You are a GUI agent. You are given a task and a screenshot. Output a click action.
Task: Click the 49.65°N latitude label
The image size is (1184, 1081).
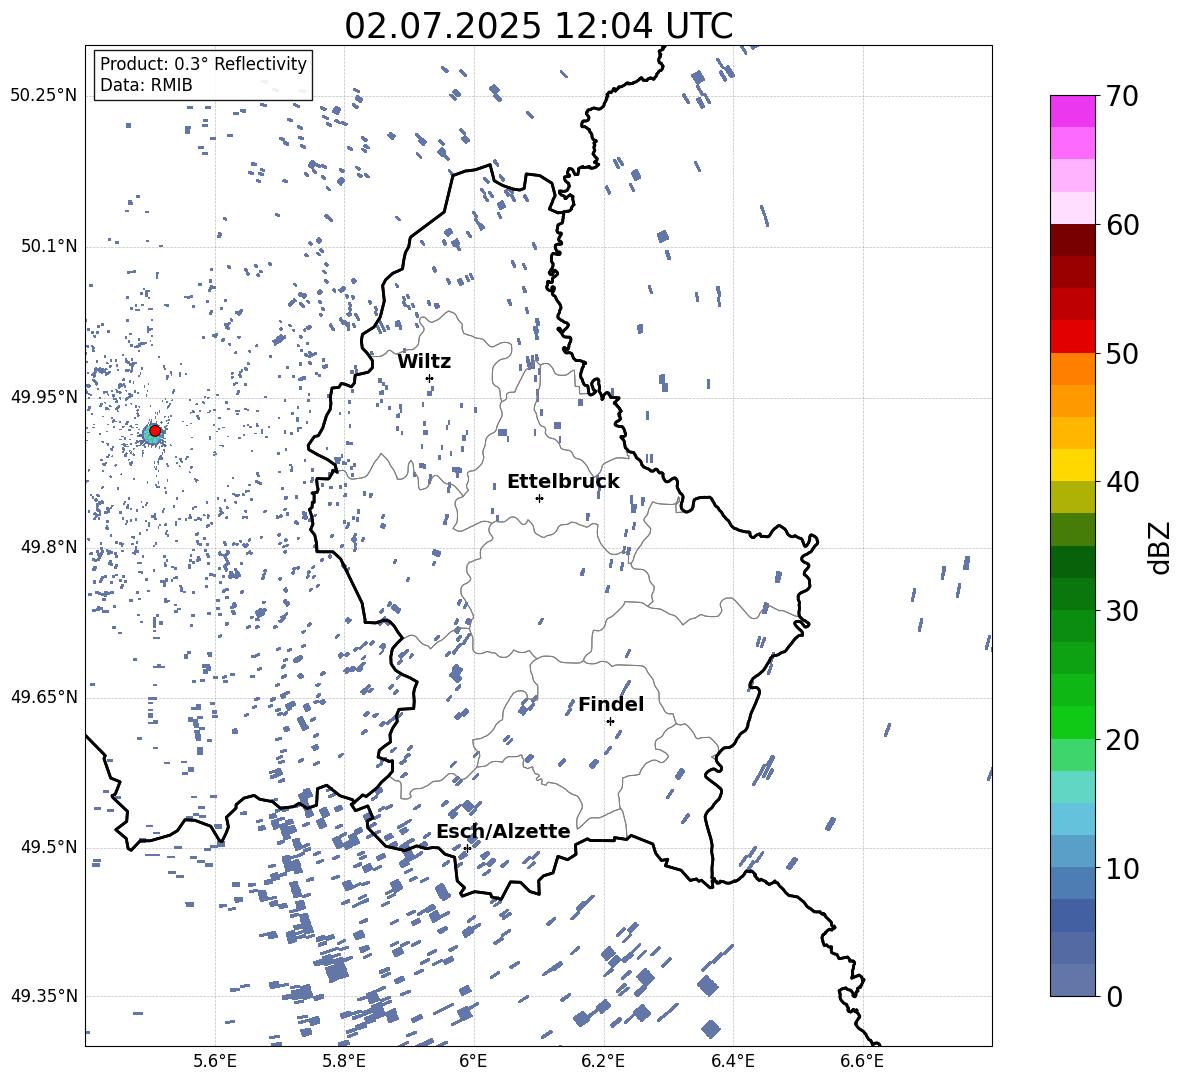44,696
